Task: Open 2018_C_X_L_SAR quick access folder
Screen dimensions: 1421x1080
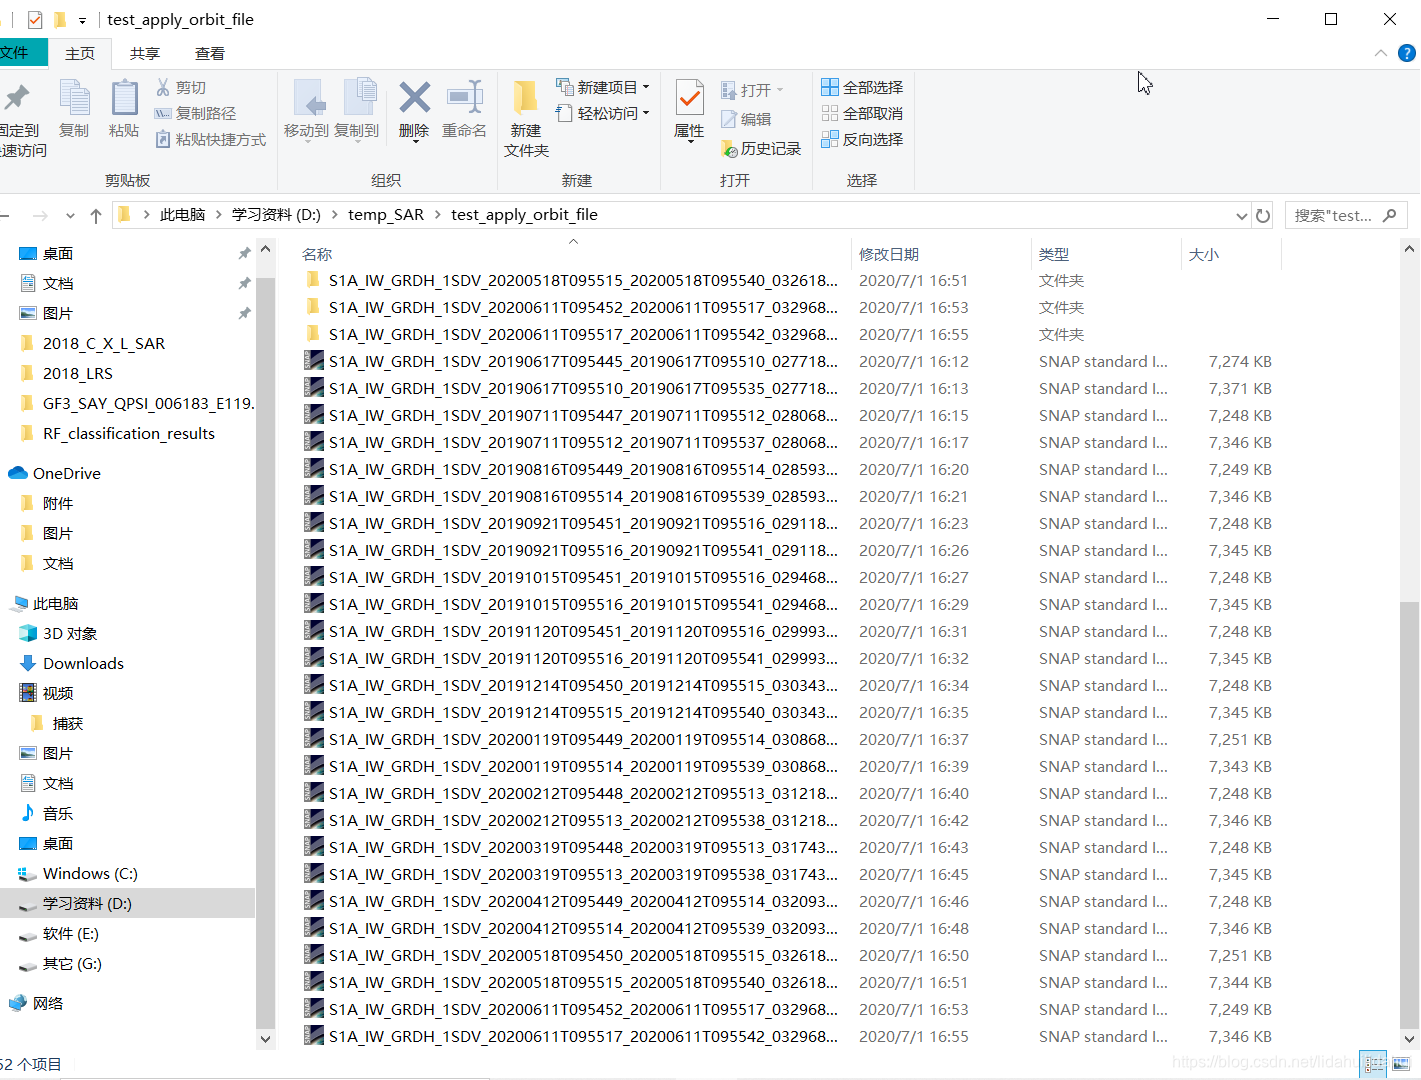Action: 103,343
